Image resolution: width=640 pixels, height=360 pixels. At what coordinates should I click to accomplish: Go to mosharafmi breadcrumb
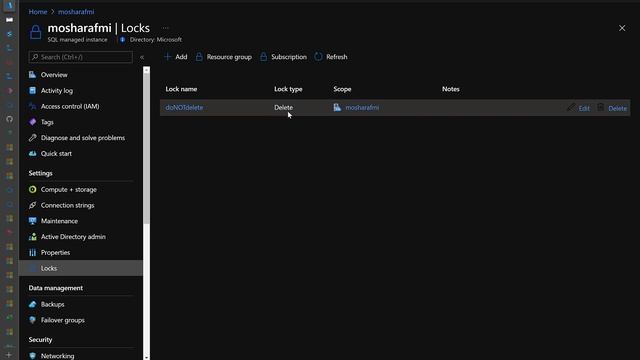coord(76,12)
